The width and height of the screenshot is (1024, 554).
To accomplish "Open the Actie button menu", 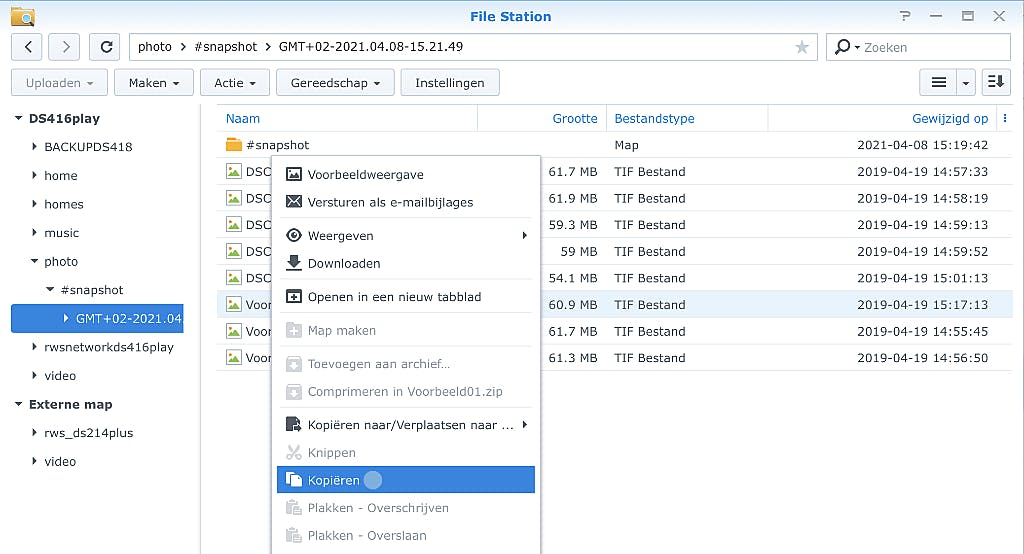I will pos(235,83).
